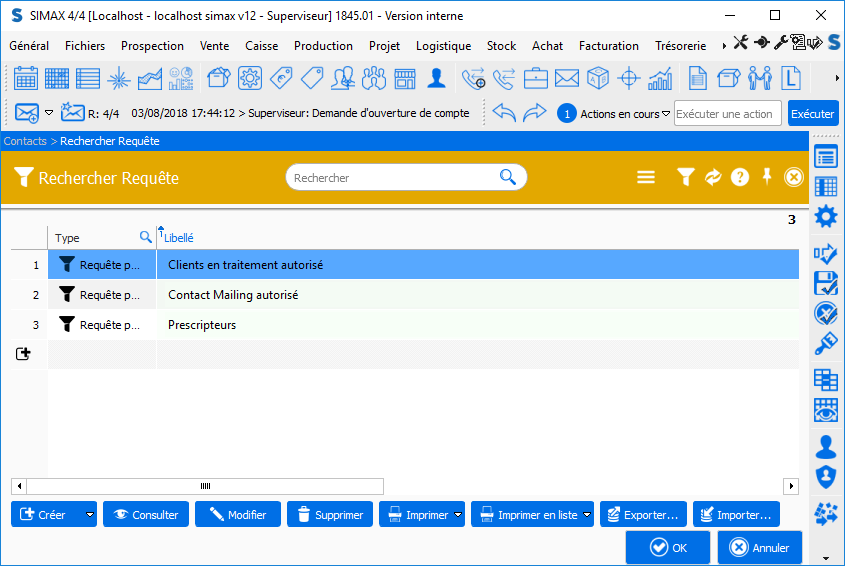Click the Rechercher search field

pos(394,178)
